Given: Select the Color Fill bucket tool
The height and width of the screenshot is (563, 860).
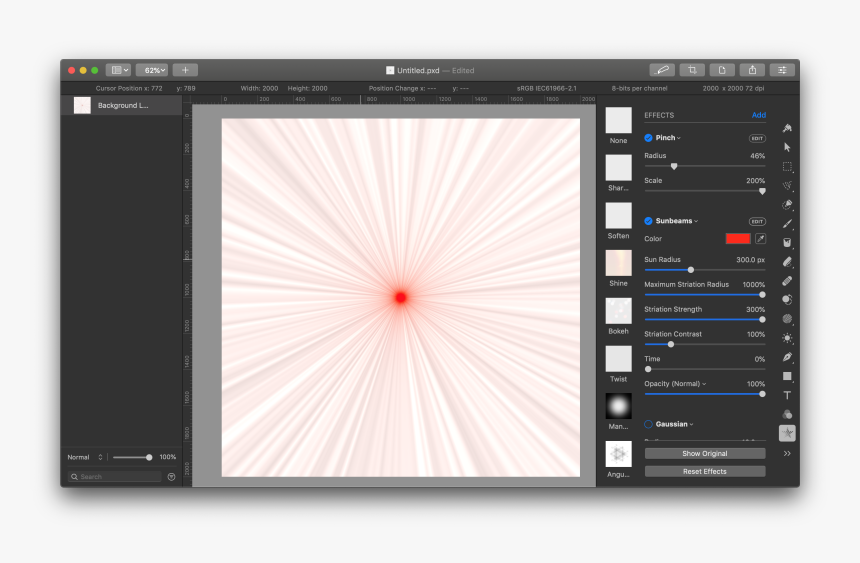Looking at the screenshot, I should (787, 243).
